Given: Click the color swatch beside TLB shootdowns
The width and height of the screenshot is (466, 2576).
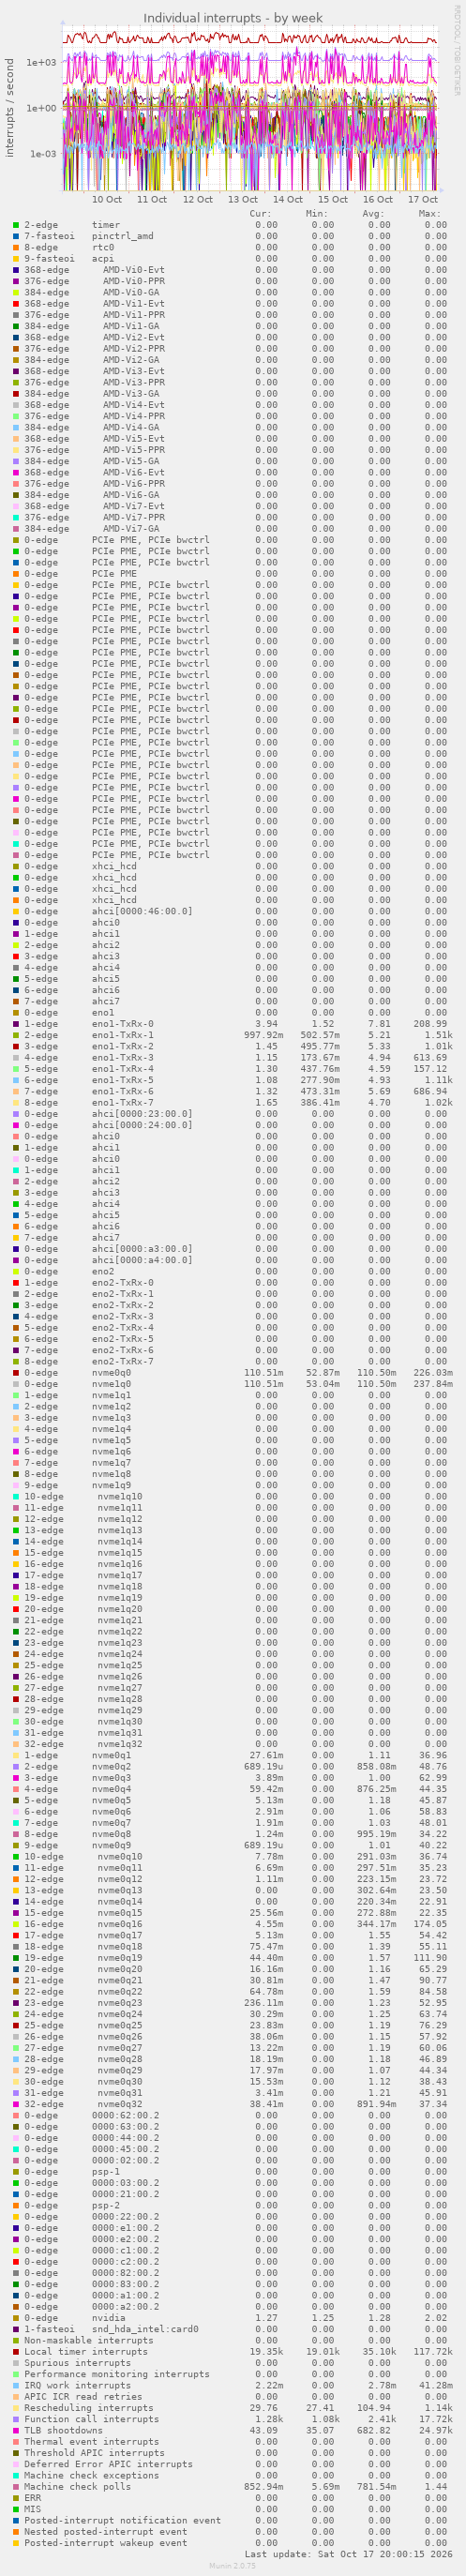Looking at the screenshot, I should 16,2430.
